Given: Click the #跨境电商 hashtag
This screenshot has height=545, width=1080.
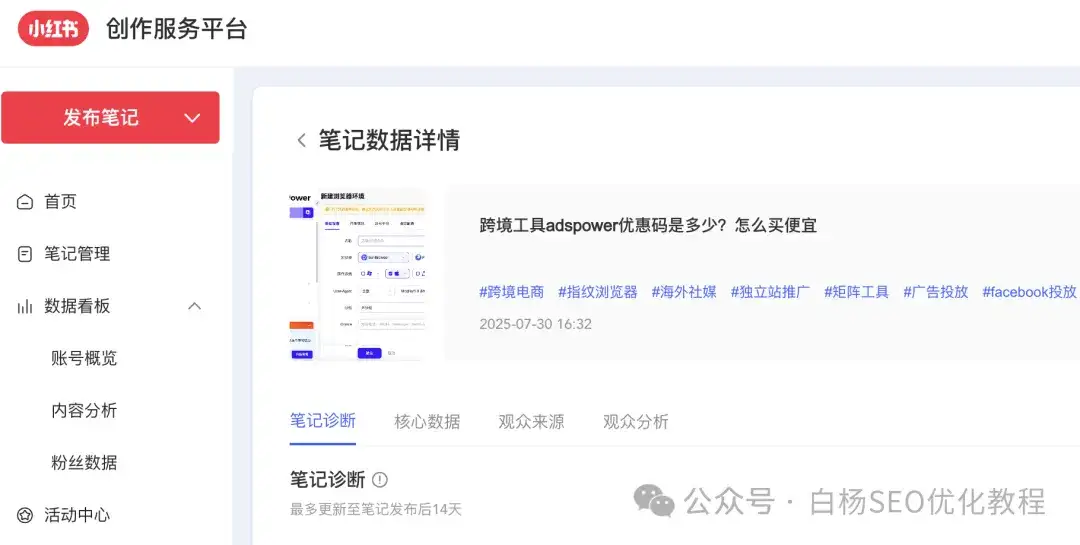Looking at the screenshot, I should (512, 292).
